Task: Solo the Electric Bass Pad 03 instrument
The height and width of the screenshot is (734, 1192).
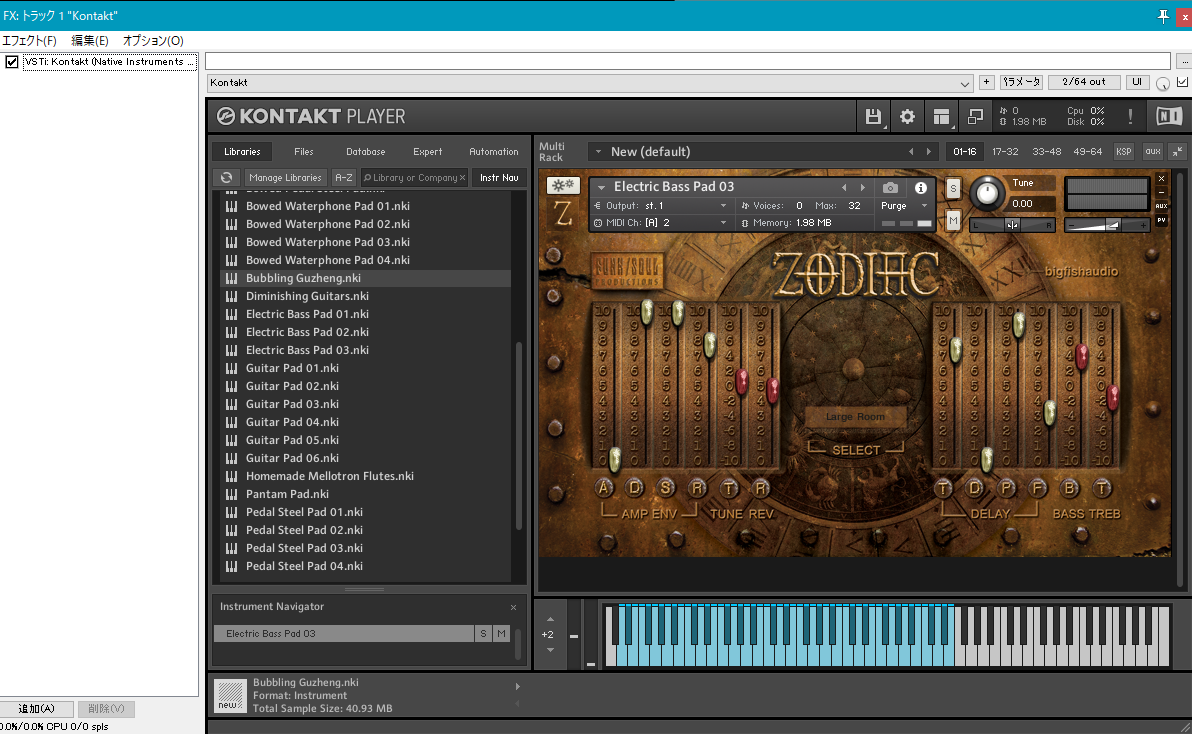Action: click(953, 188)
